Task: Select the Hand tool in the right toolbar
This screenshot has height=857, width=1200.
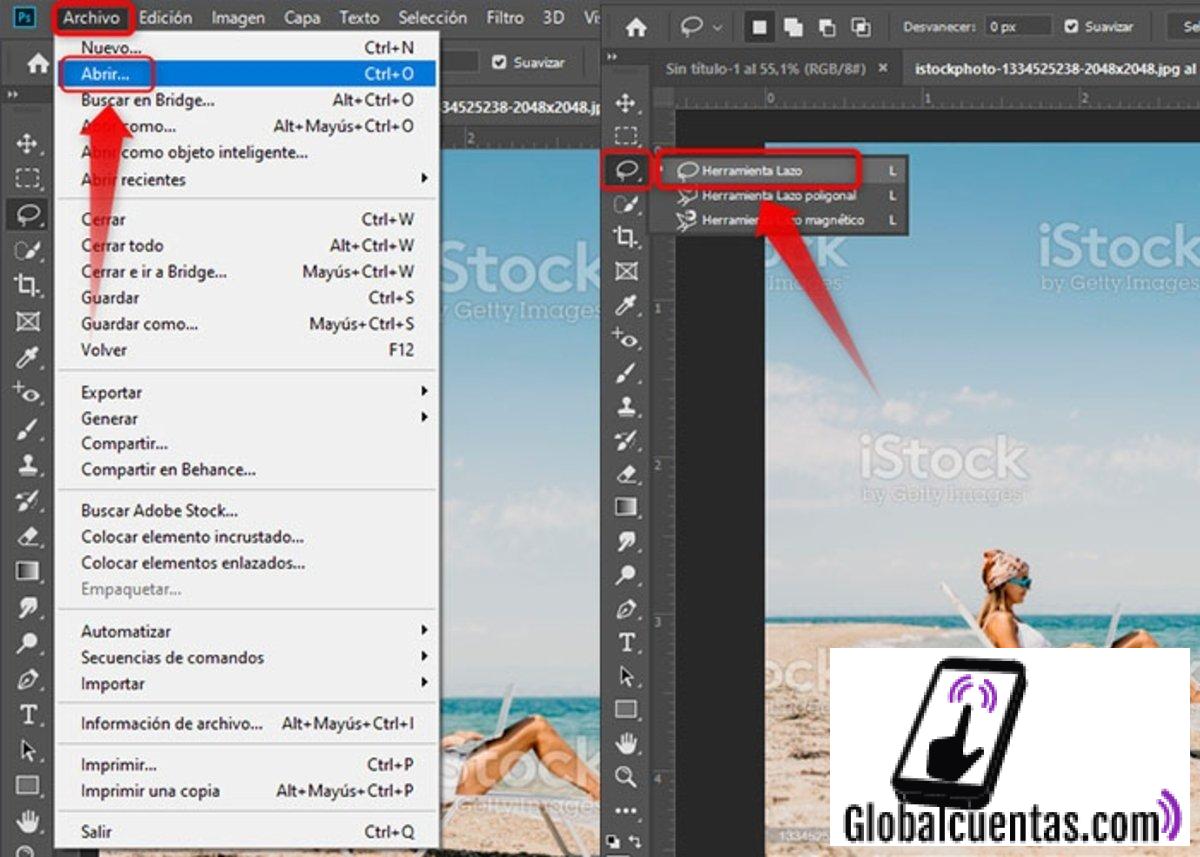Action: [626, 743]
